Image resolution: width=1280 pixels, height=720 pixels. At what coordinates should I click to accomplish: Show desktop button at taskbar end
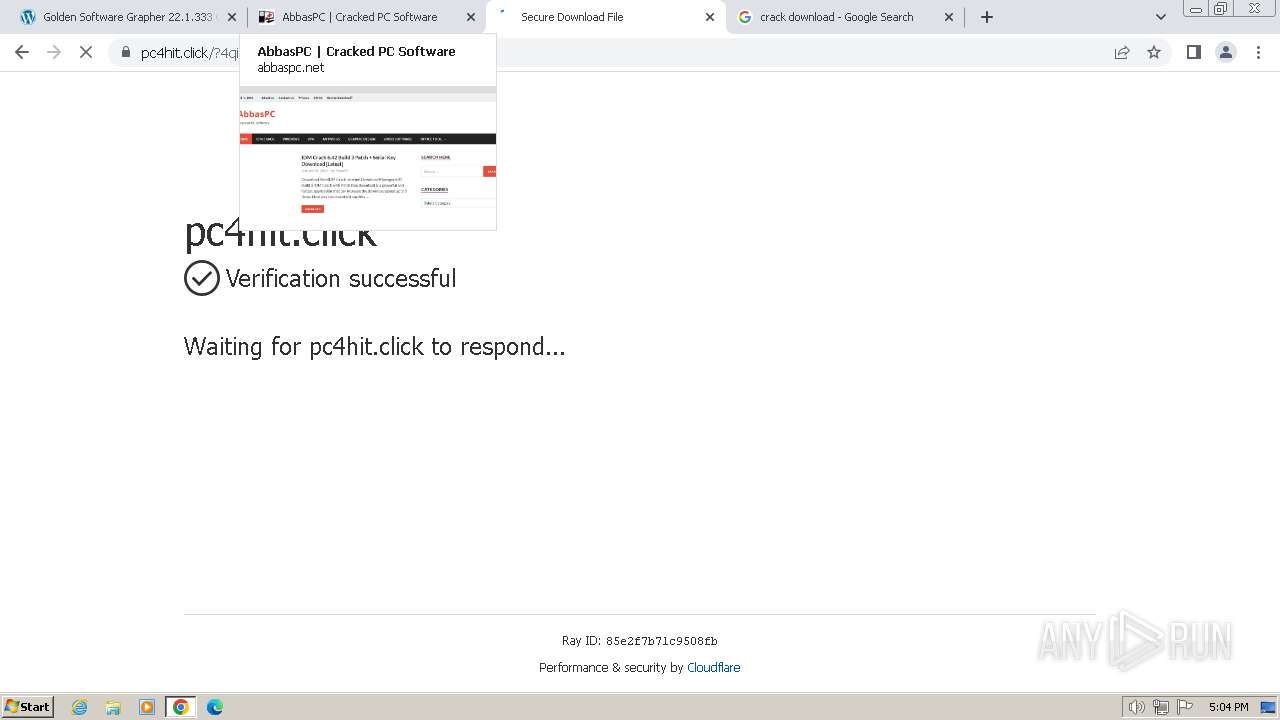click(1268, 707)
